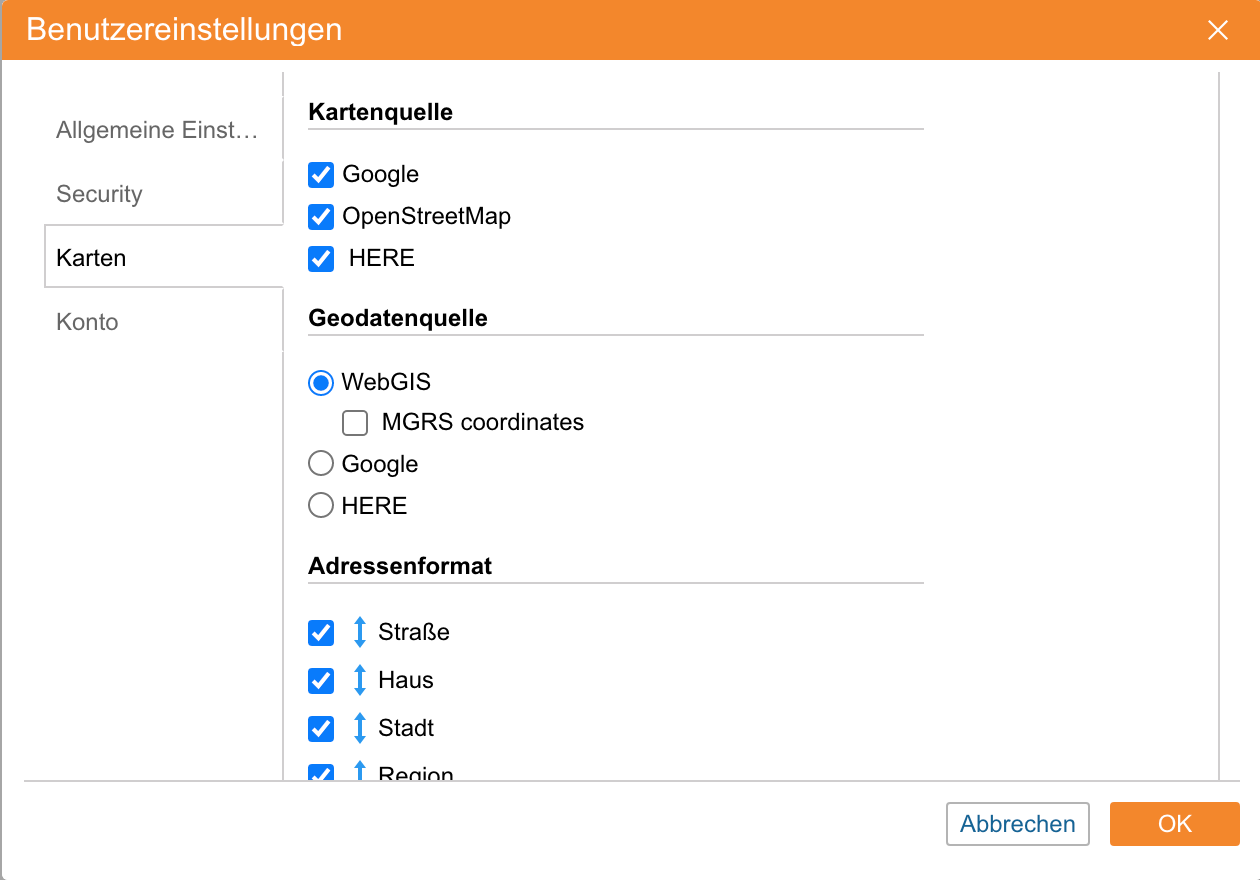
Task: Close the Benutzereinstellungen dialog with the X
Action: click(1217, 30)
